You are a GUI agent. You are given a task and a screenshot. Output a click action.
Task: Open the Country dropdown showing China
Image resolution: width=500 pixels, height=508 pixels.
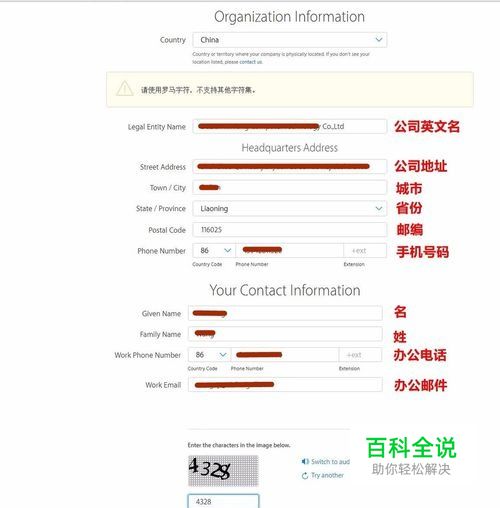point(290,40)
